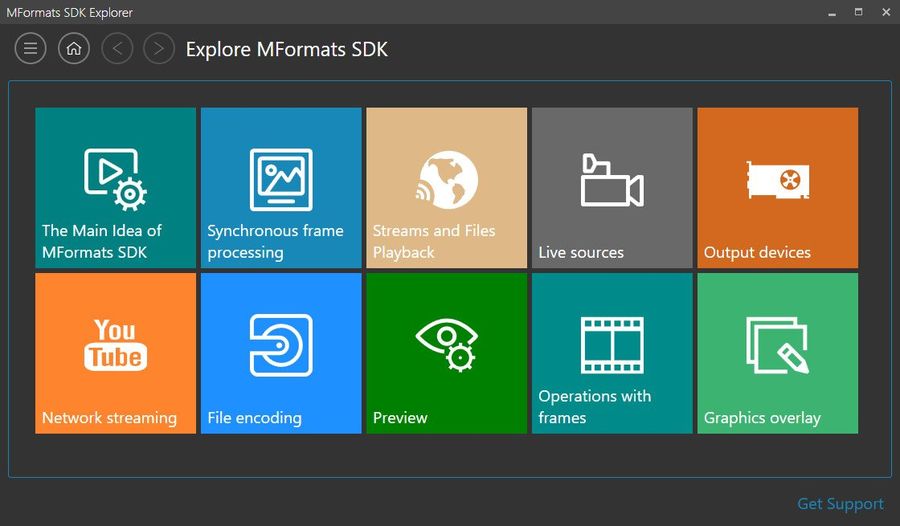Image resolution: width=900 pixels, height=526 pixels.
Task: Click the Live sources camera tile
Action: pos(612,188)
